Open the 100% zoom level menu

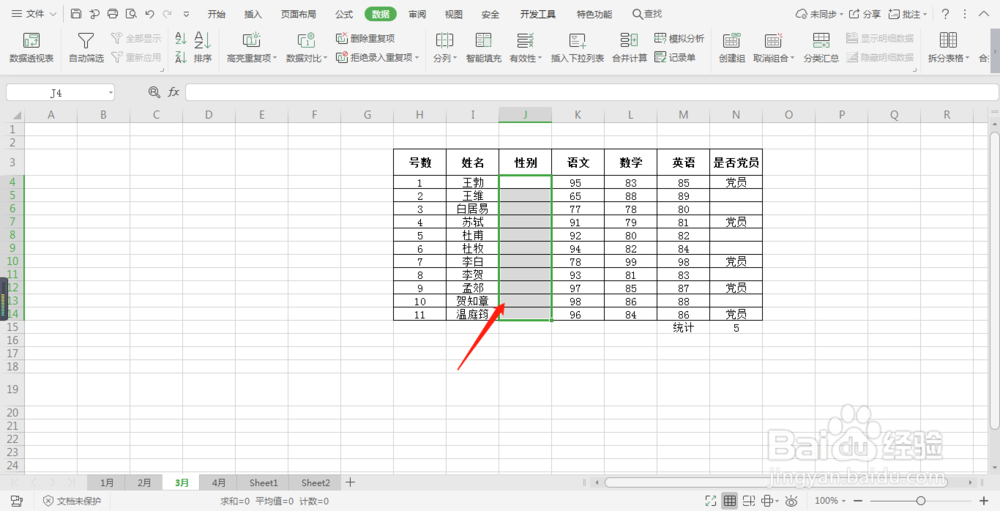[x=830, y=501]
